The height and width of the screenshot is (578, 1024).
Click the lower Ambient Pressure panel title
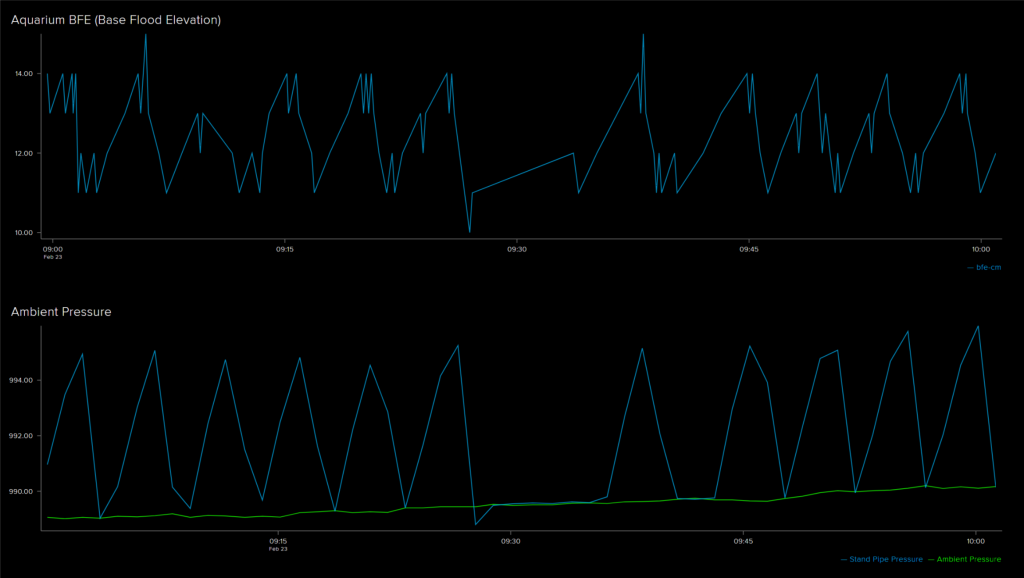61,312
